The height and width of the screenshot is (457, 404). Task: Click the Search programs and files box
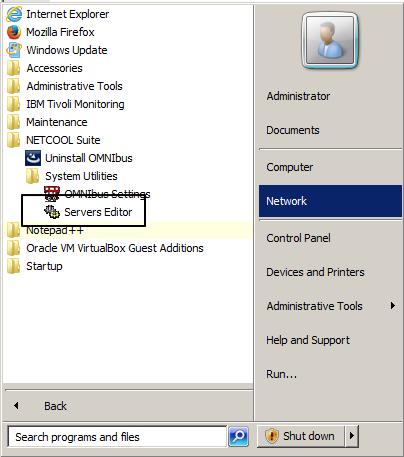pos(117,437)
